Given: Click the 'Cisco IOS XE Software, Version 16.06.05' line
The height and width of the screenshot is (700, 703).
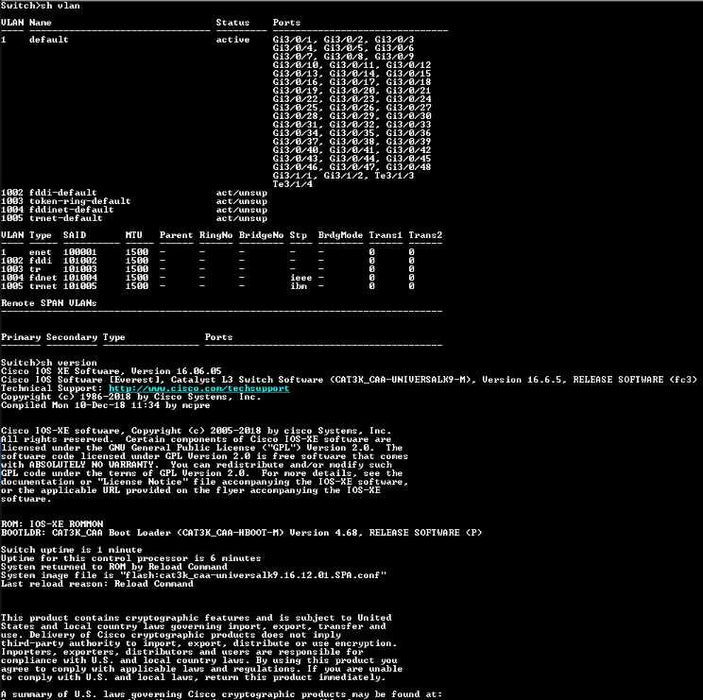Looking at the screenshot, I should (111, 371).
